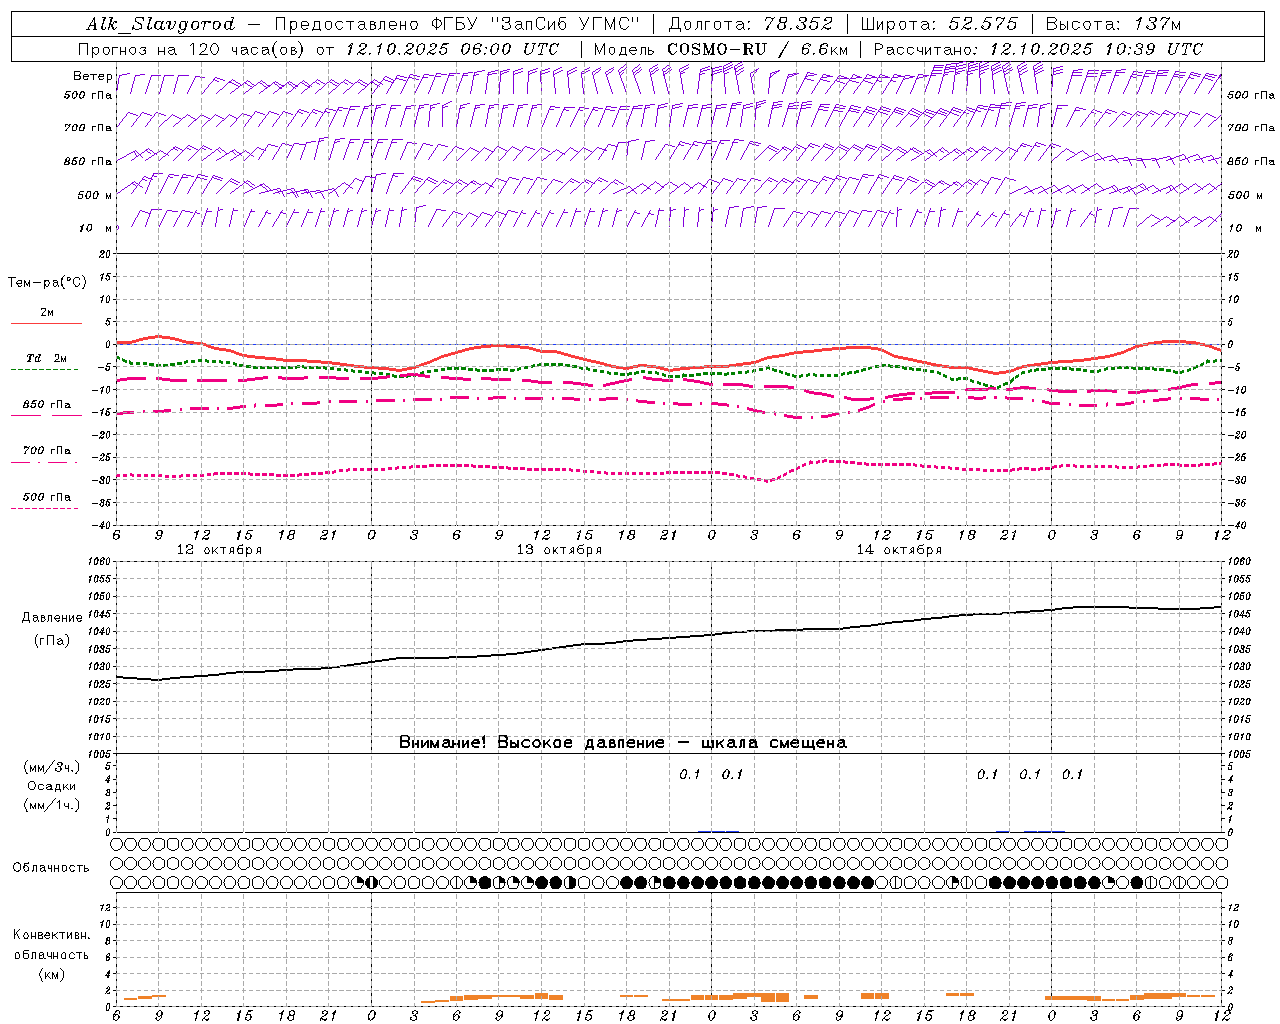Click the '(мм/1ч.)' precipitation unit label
The height and width of the screenshot is (1024, 1280).
(x=51, y=805)
